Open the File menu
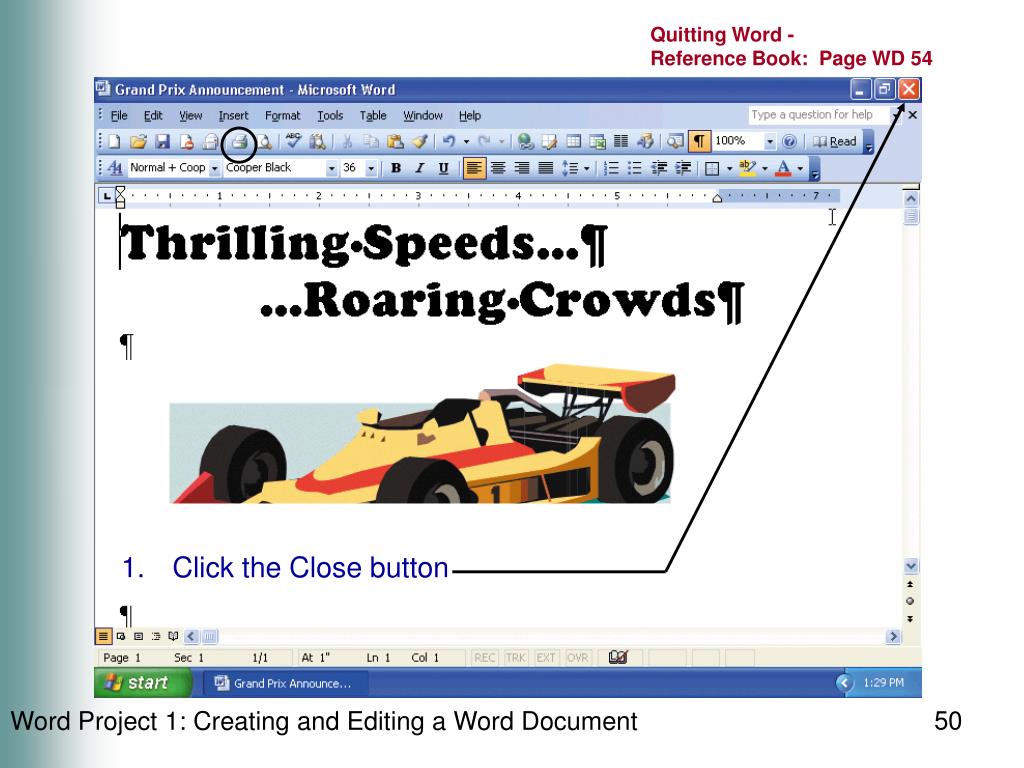 (x=119, y=116)
